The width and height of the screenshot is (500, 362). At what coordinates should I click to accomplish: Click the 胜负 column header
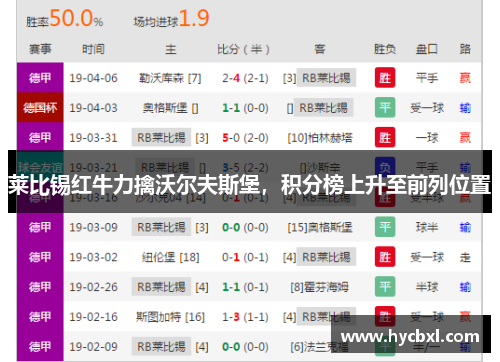pyautogui.click(x=385, y=49)
